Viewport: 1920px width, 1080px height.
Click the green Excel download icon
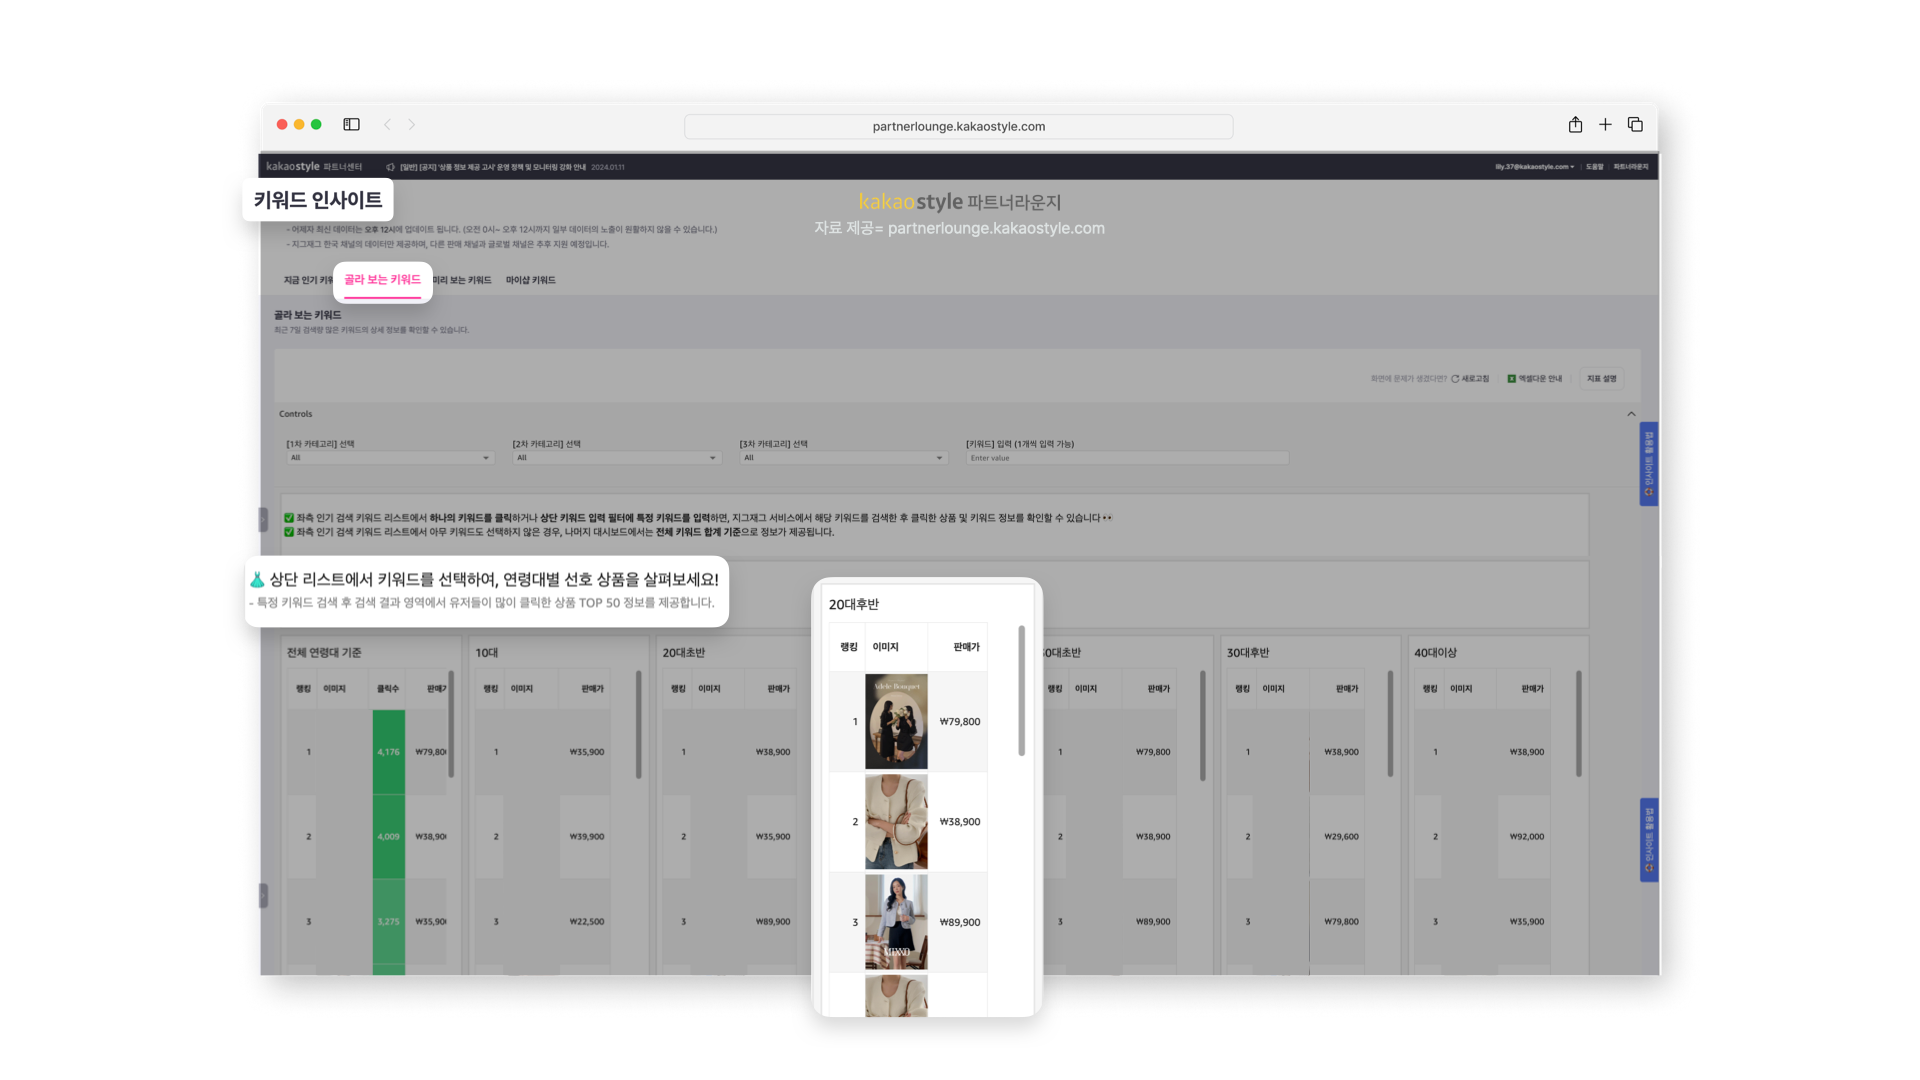[x=1511, y=379]
